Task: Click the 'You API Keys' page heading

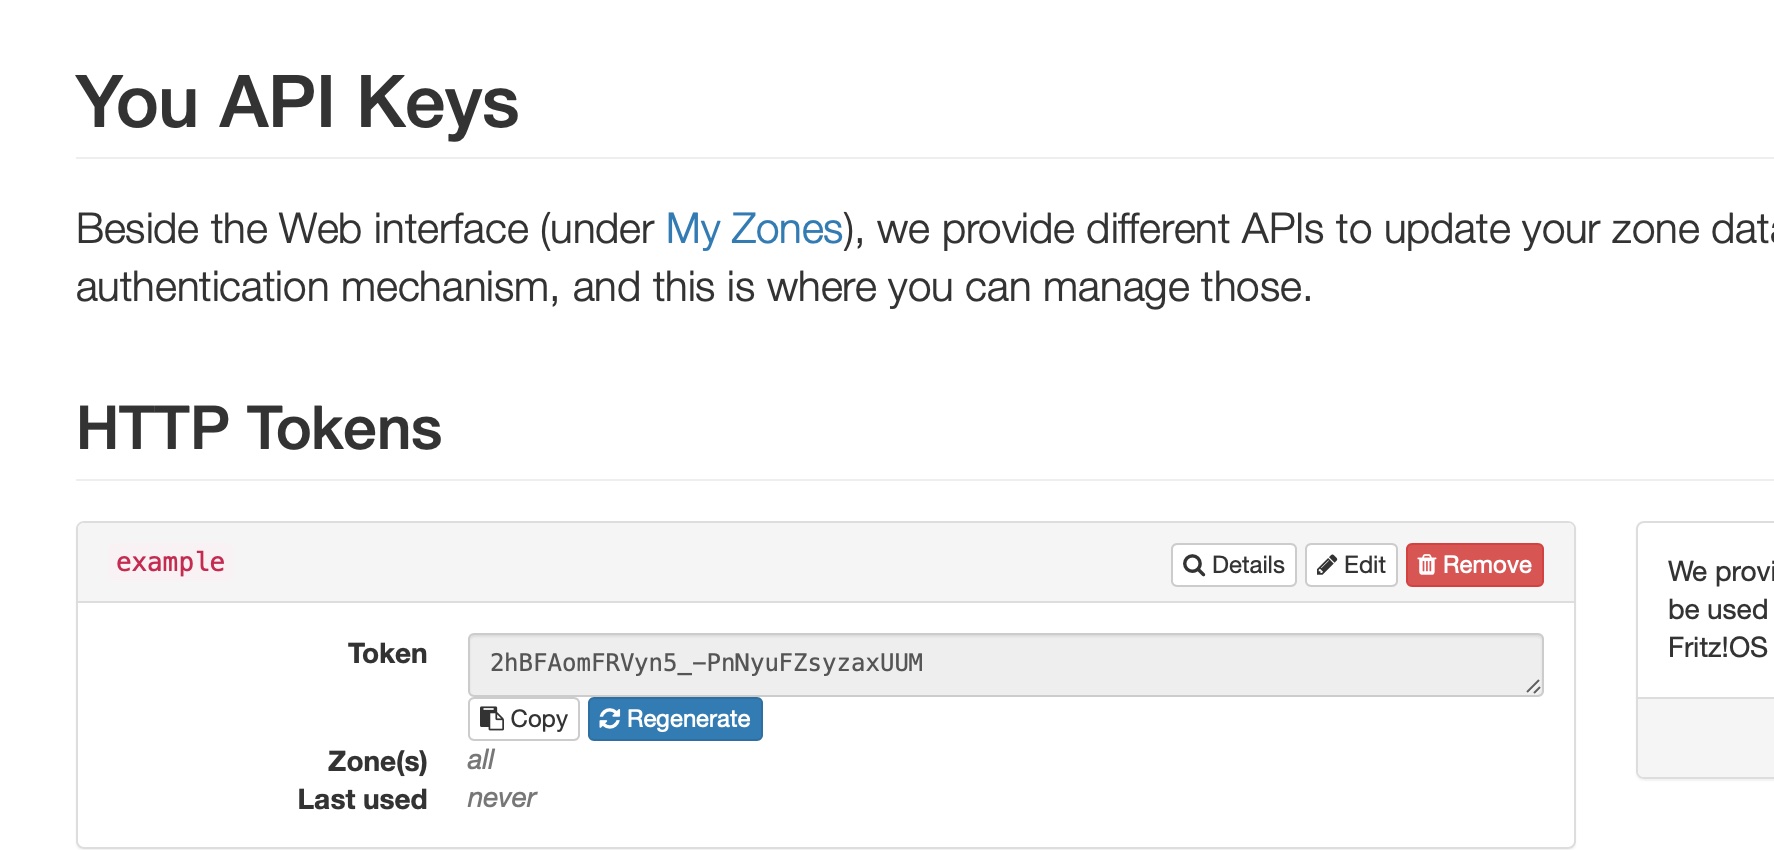Action: click(297, 102)
